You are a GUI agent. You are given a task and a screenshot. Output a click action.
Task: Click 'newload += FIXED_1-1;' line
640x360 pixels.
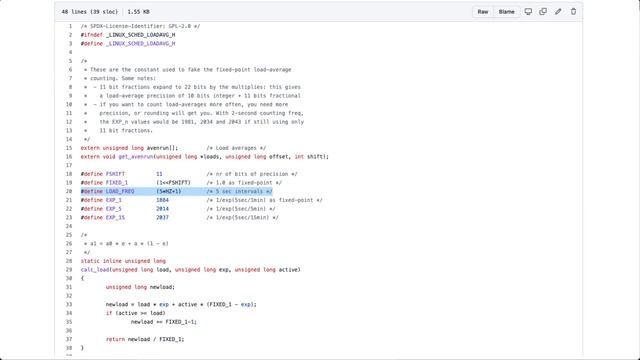point(164,322)
